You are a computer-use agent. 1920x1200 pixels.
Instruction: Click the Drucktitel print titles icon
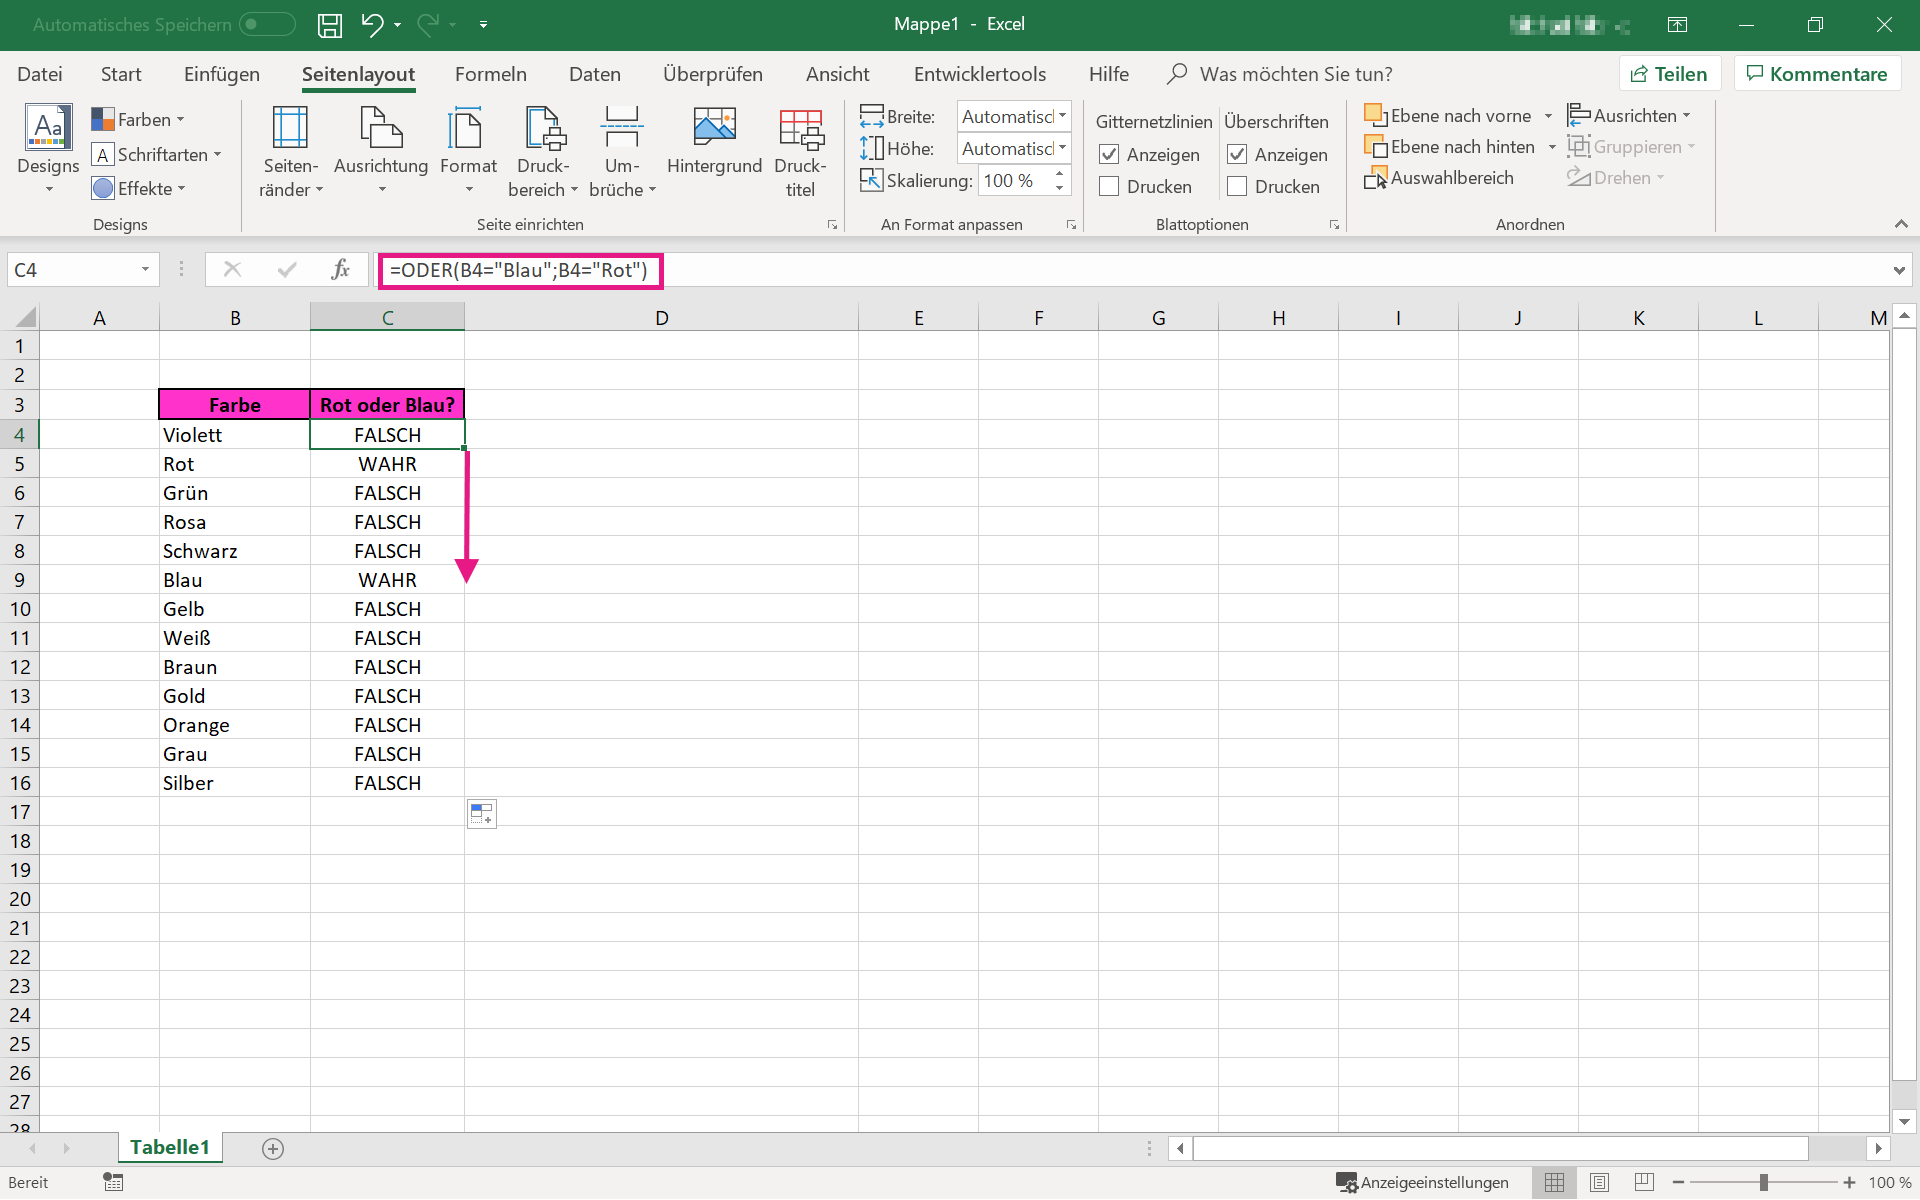click(x=800, y=130)
